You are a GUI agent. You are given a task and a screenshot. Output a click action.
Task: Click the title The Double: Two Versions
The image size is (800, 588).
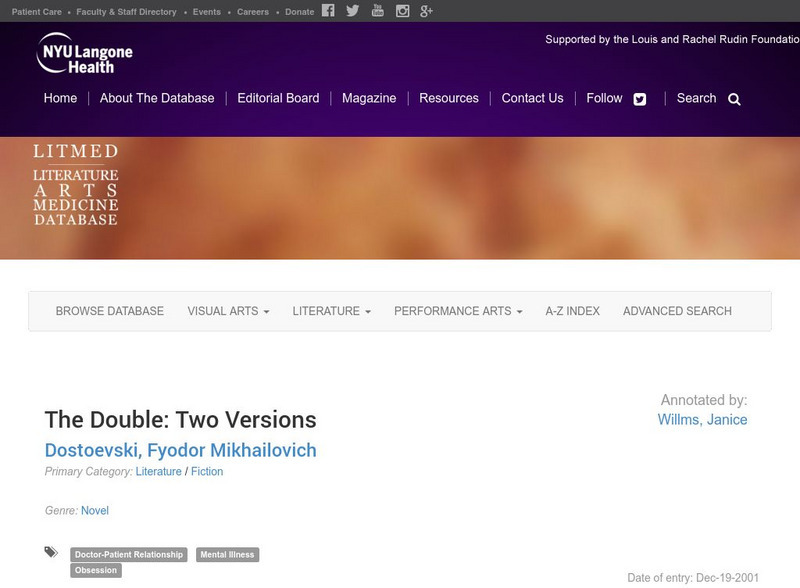(181, 420)
